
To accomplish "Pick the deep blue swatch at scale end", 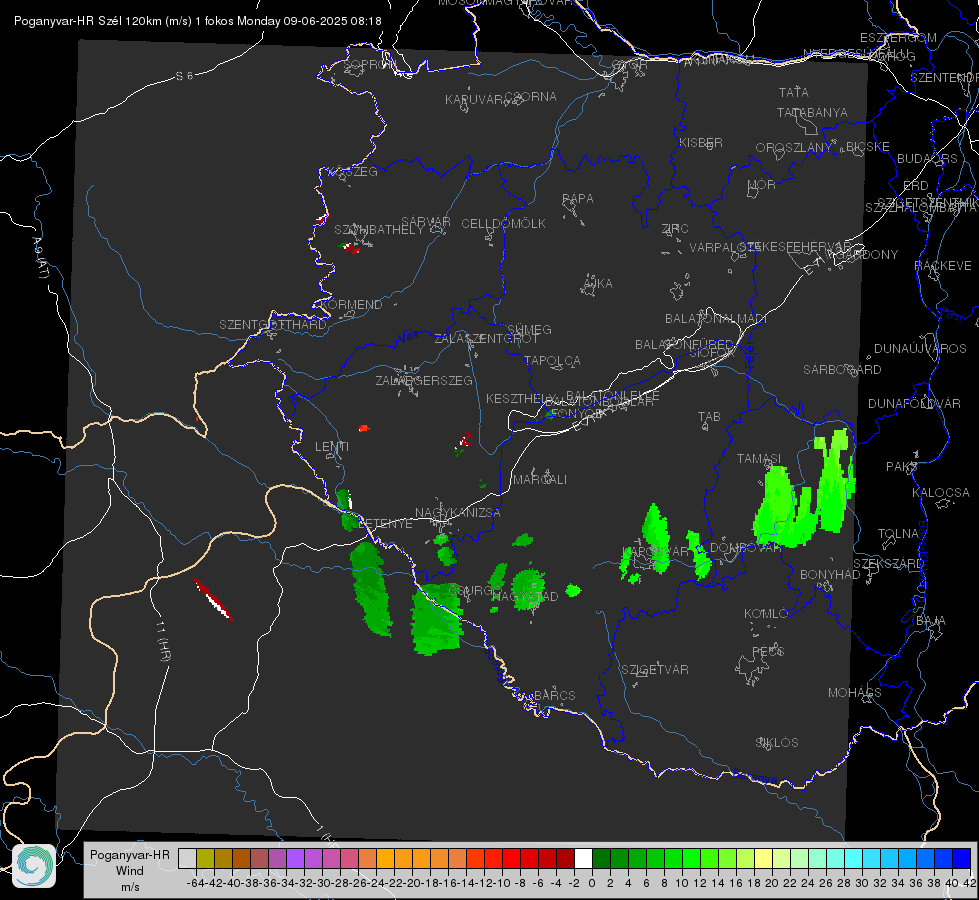I will click(962, 859).
